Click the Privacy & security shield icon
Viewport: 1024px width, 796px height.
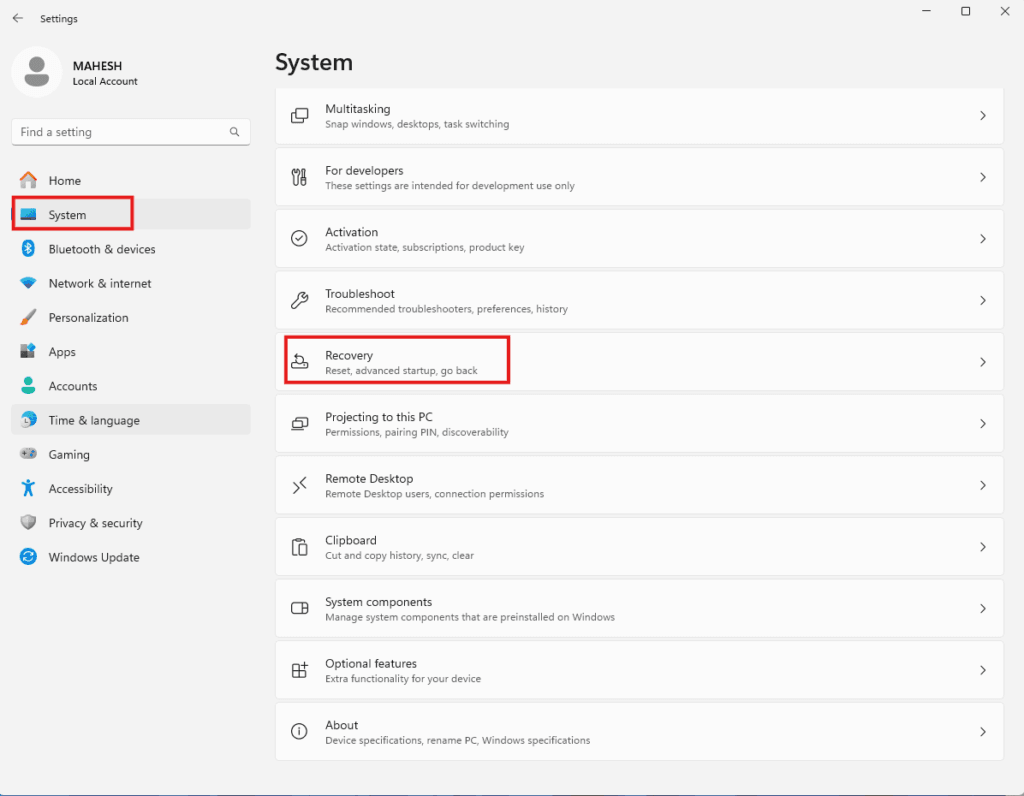(x=28, y=523)
